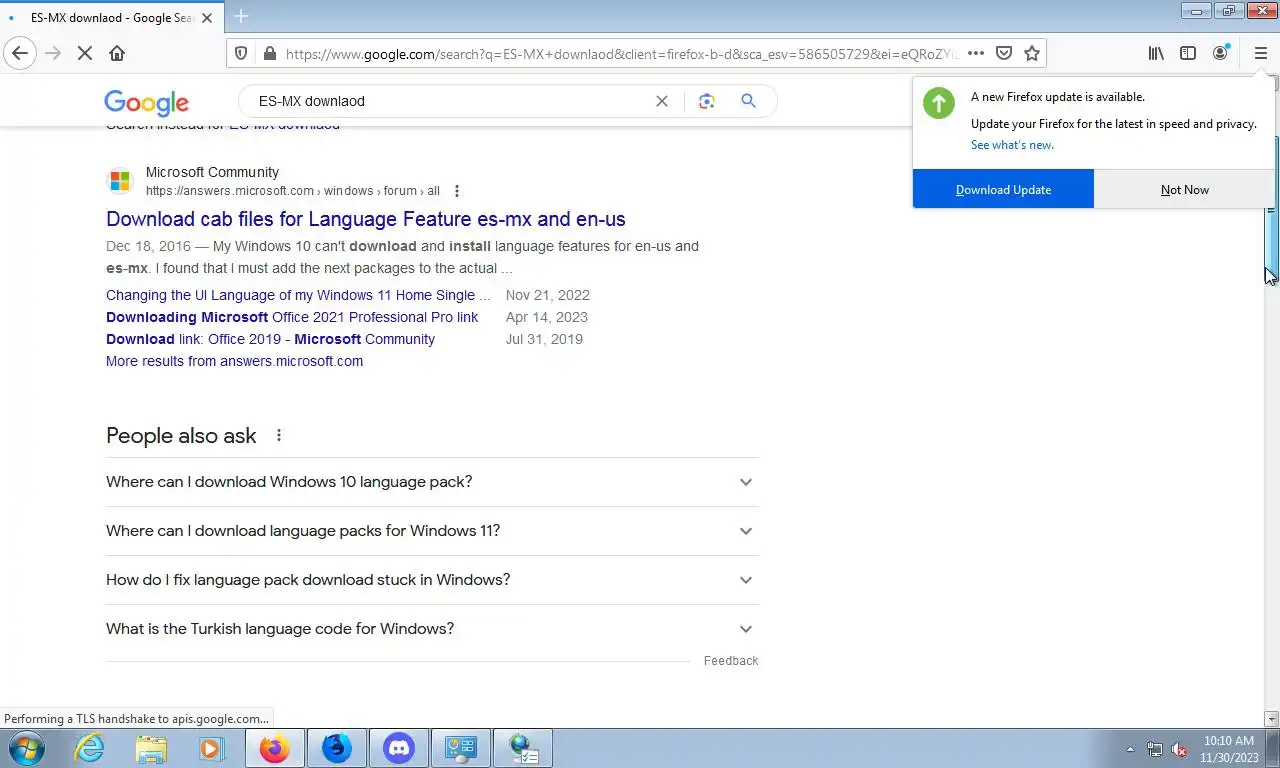Expand 'How do I fix language pack download stuck'
Viewport: 1280px width, 768px height.
(432, 580)
